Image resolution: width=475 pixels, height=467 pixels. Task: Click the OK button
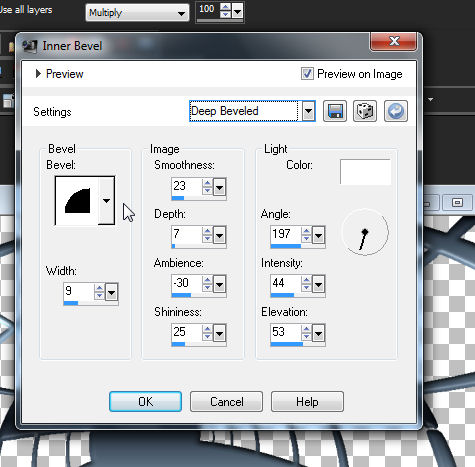(x=145, y=402)
